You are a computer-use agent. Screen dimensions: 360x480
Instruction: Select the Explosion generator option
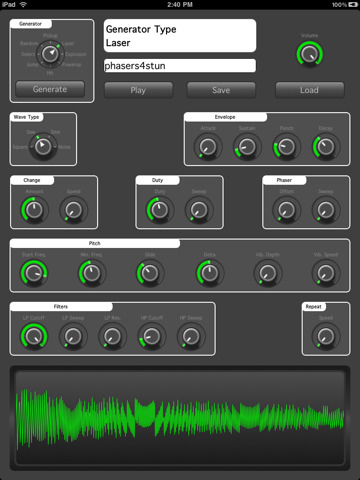(x=76, y=54)
